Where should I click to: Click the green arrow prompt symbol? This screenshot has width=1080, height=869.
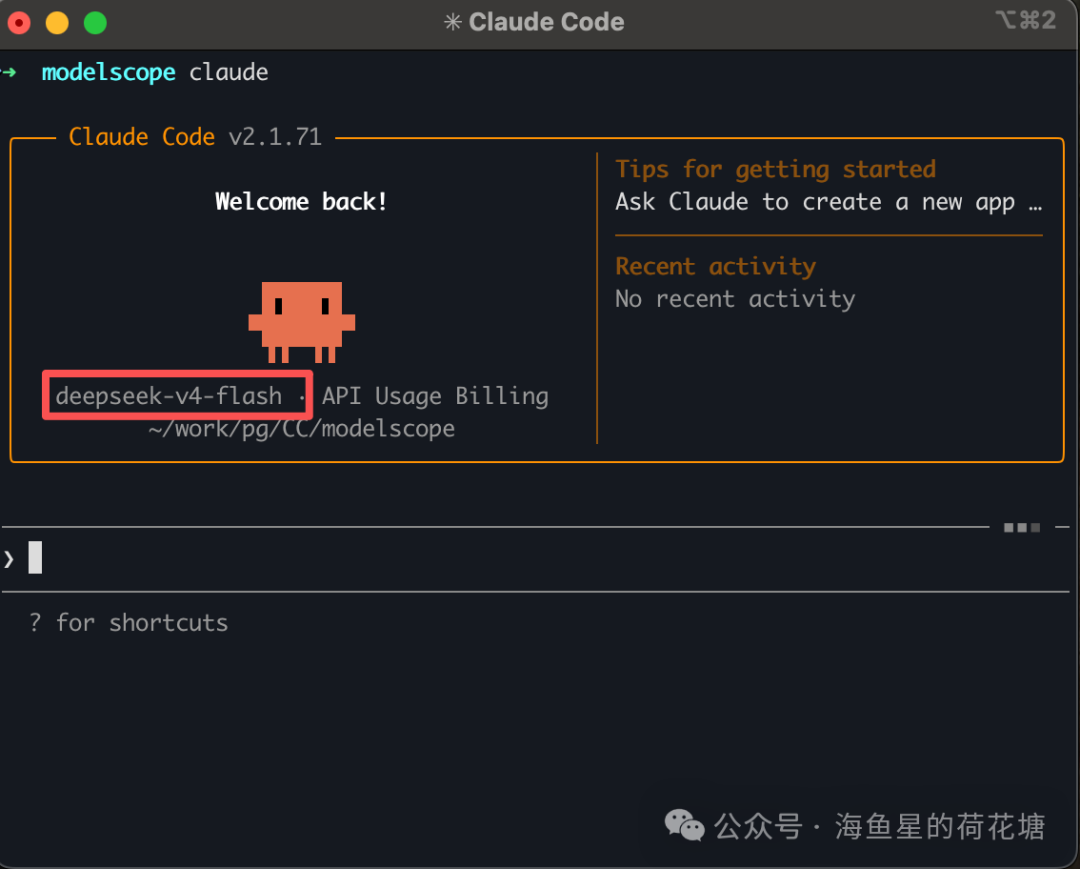pos(8,72)
